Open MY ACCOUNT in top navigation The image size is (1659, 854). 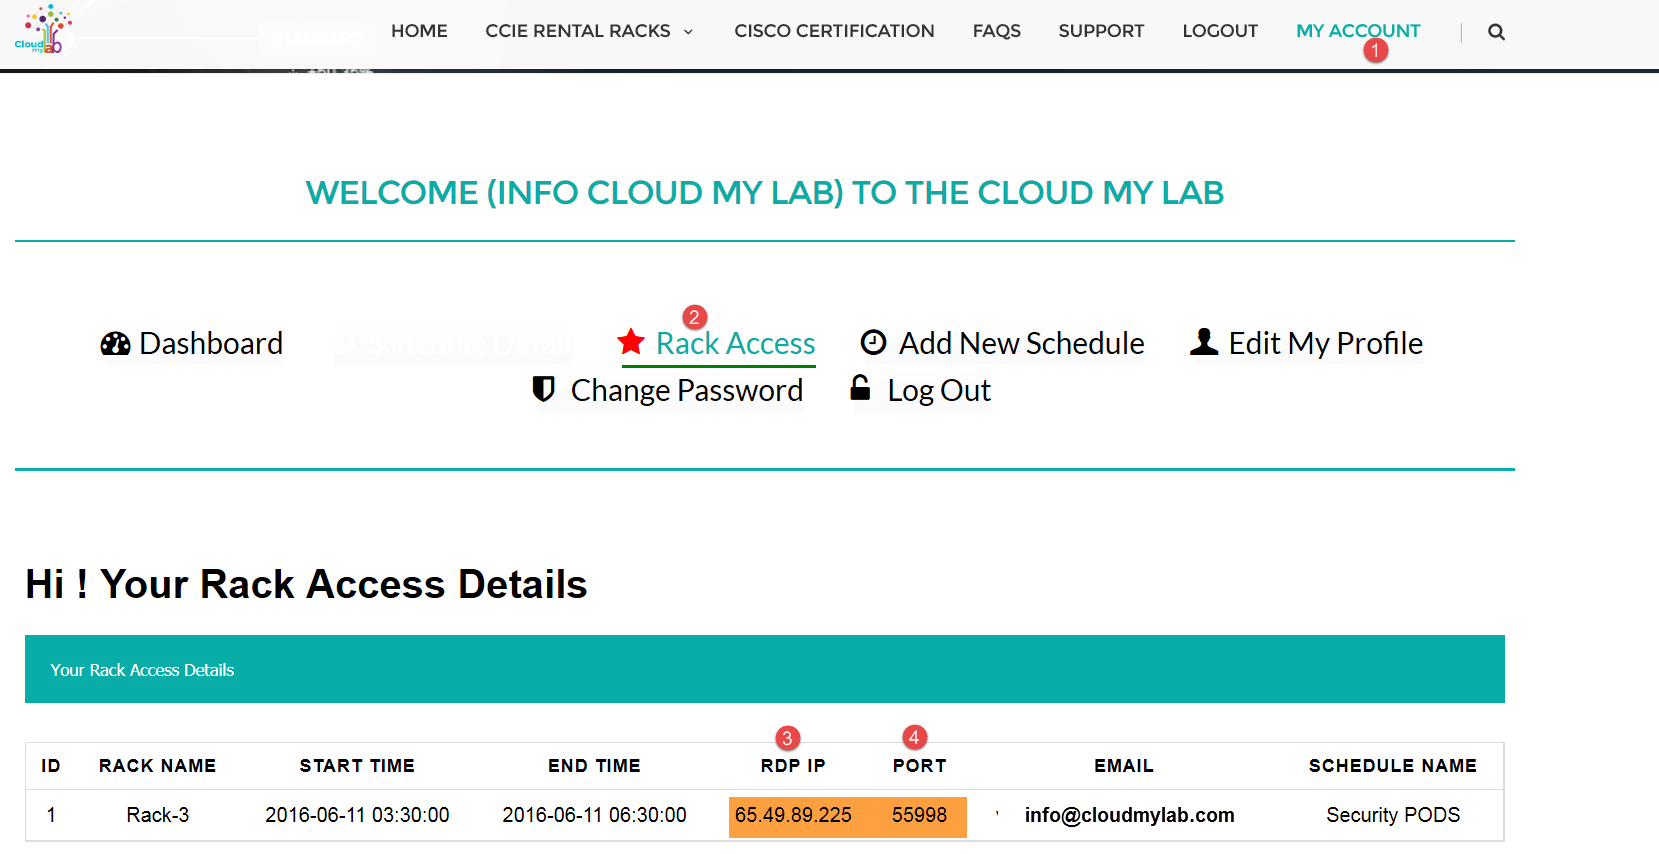[x=1358, y=31]
